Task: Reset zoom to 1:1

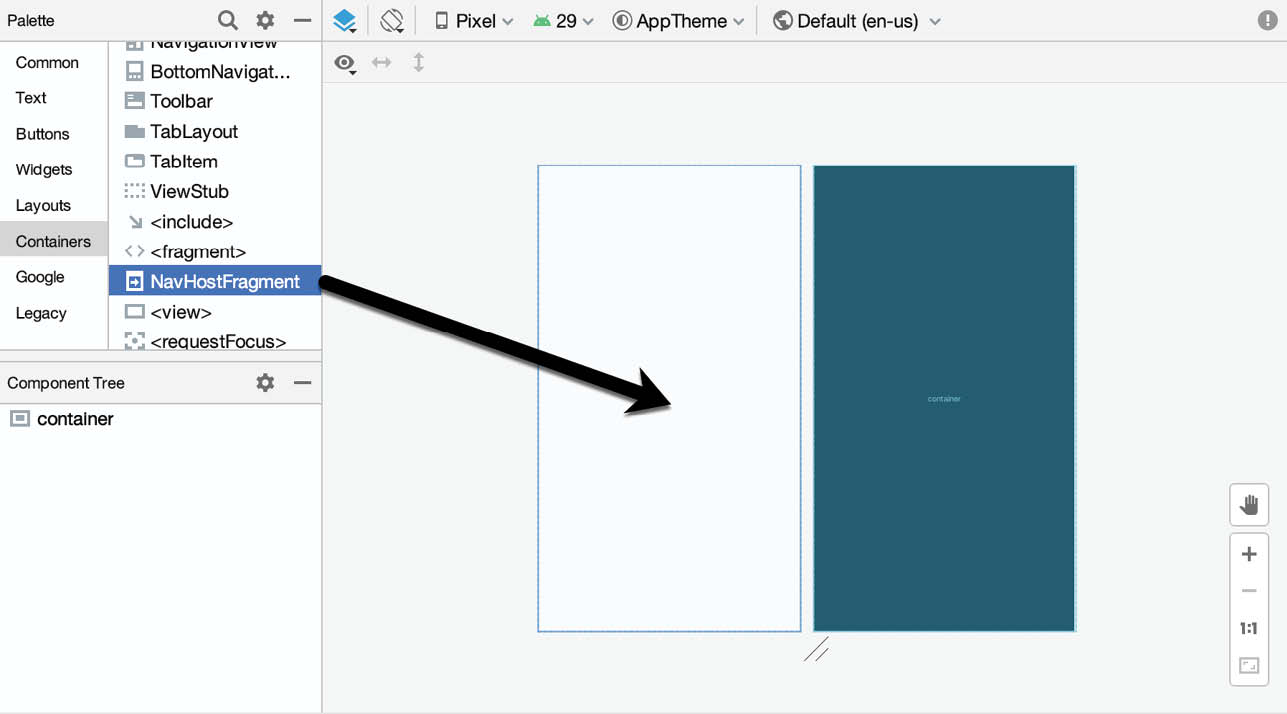Action: tap(1249, 628)
